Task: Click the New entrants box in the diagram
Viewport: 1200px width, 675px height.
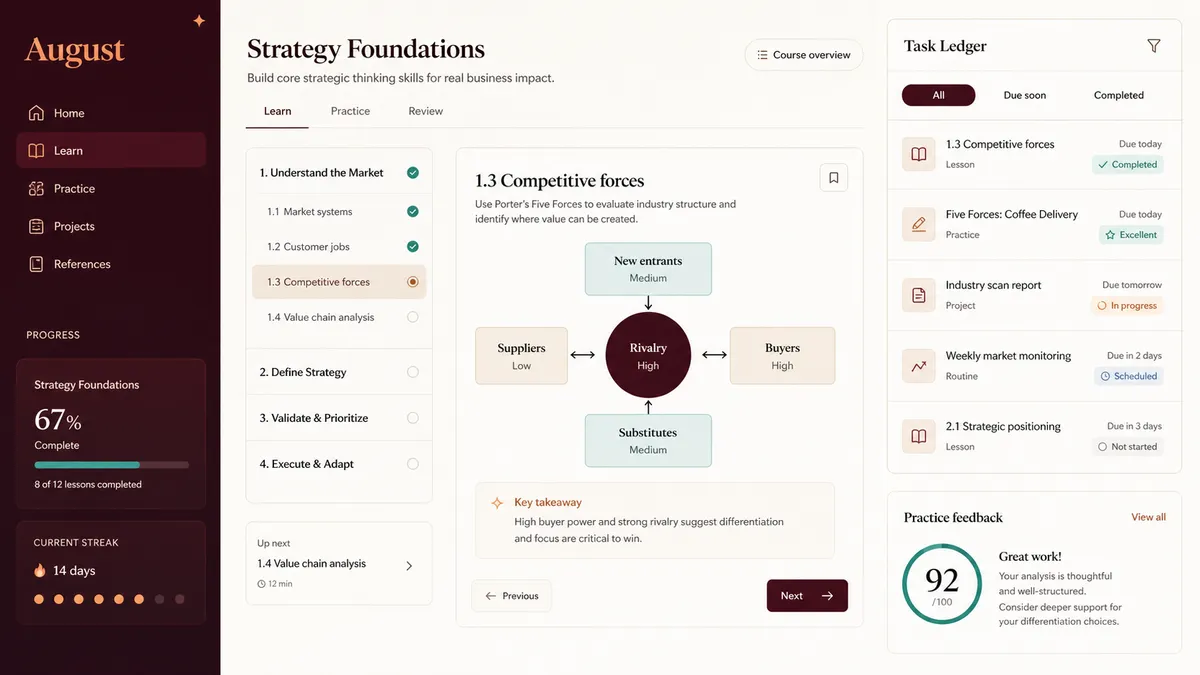Action: pyautogui.click(x=648, y=269)
